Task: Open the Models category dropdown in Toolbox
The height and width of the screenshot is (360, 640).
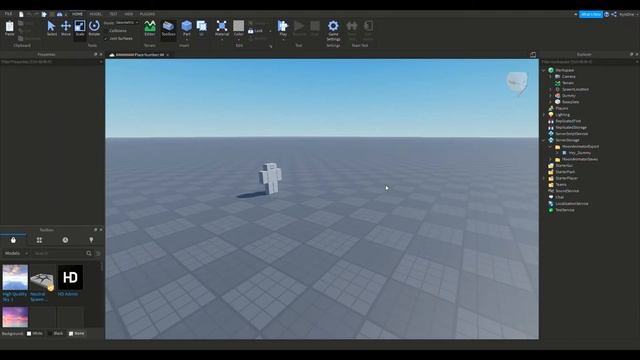Action: pos(16,253)
